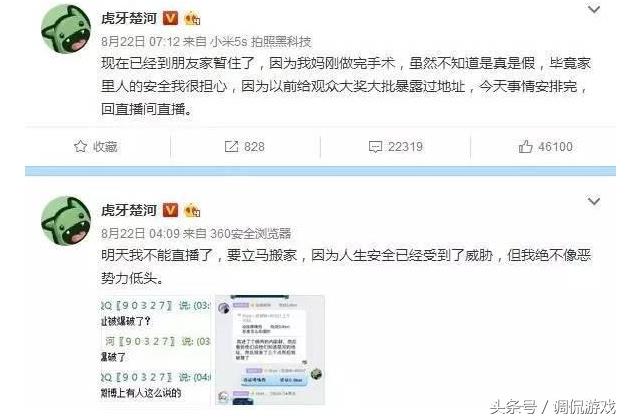Click the first post's green monster avatar
Screen dimensions: 625x420
tap(66, 29)
